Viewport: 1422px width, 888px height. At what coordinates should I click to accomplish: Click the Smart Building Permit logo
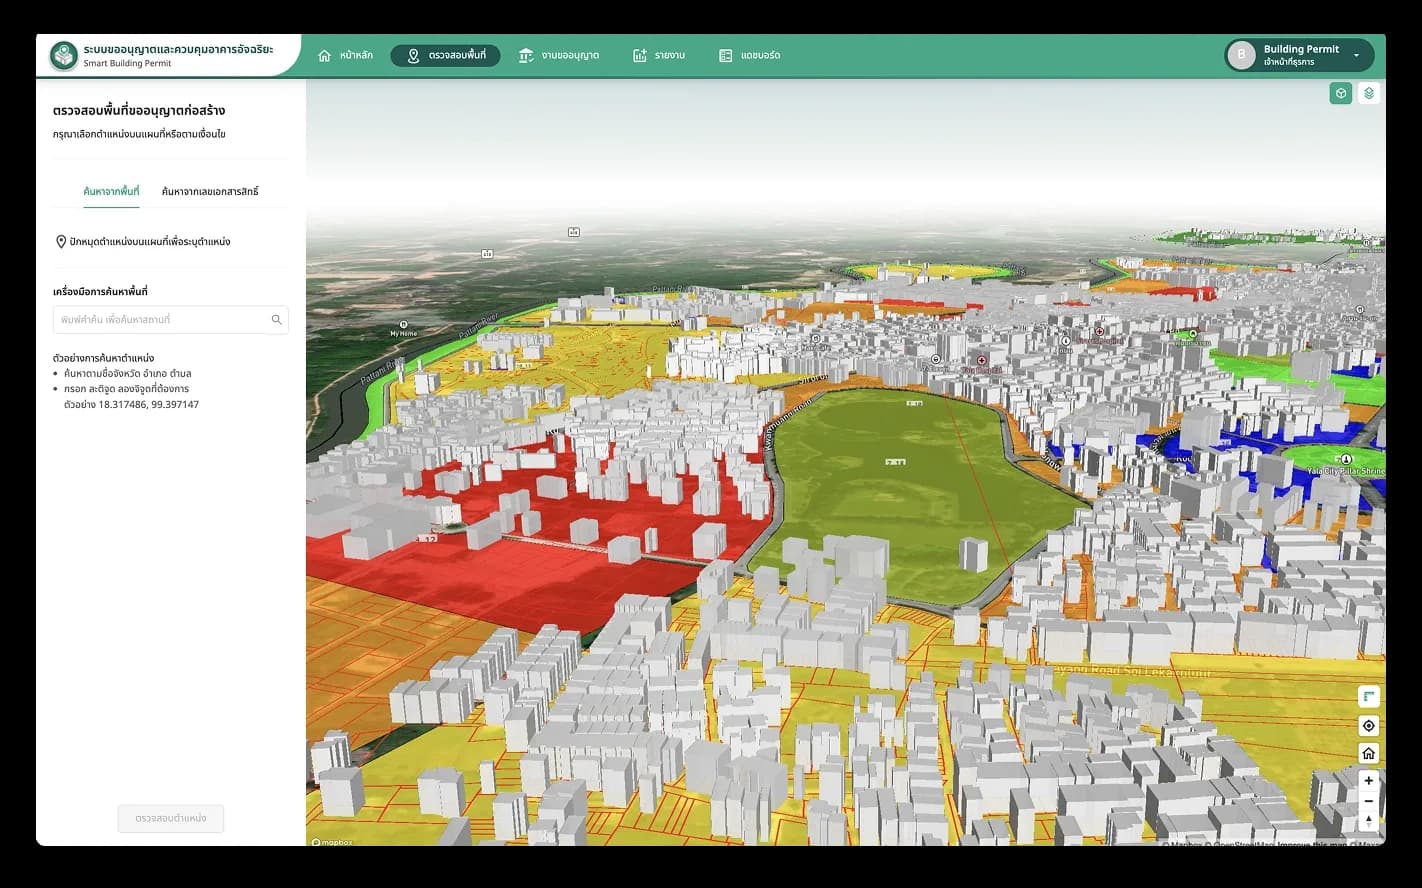pos(64,56)
